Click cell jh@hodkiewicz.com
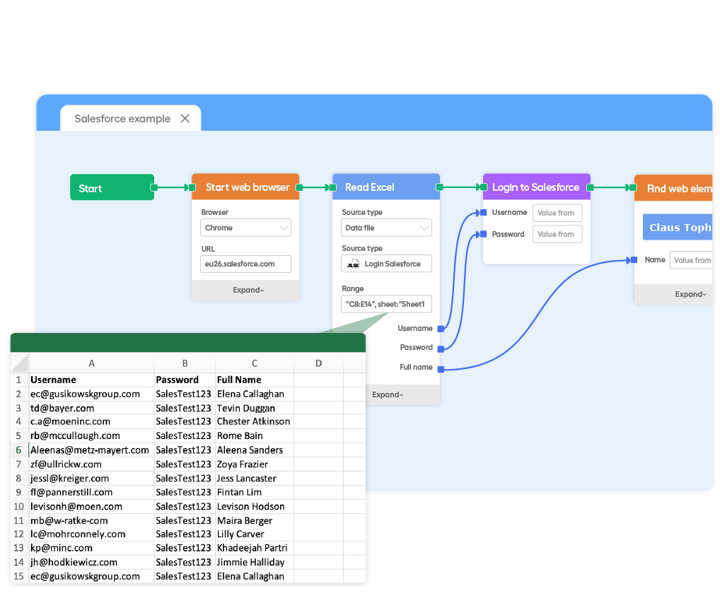The width and height of the screenshot is (720, 603). pyautogui.click(x=91, y=562)
